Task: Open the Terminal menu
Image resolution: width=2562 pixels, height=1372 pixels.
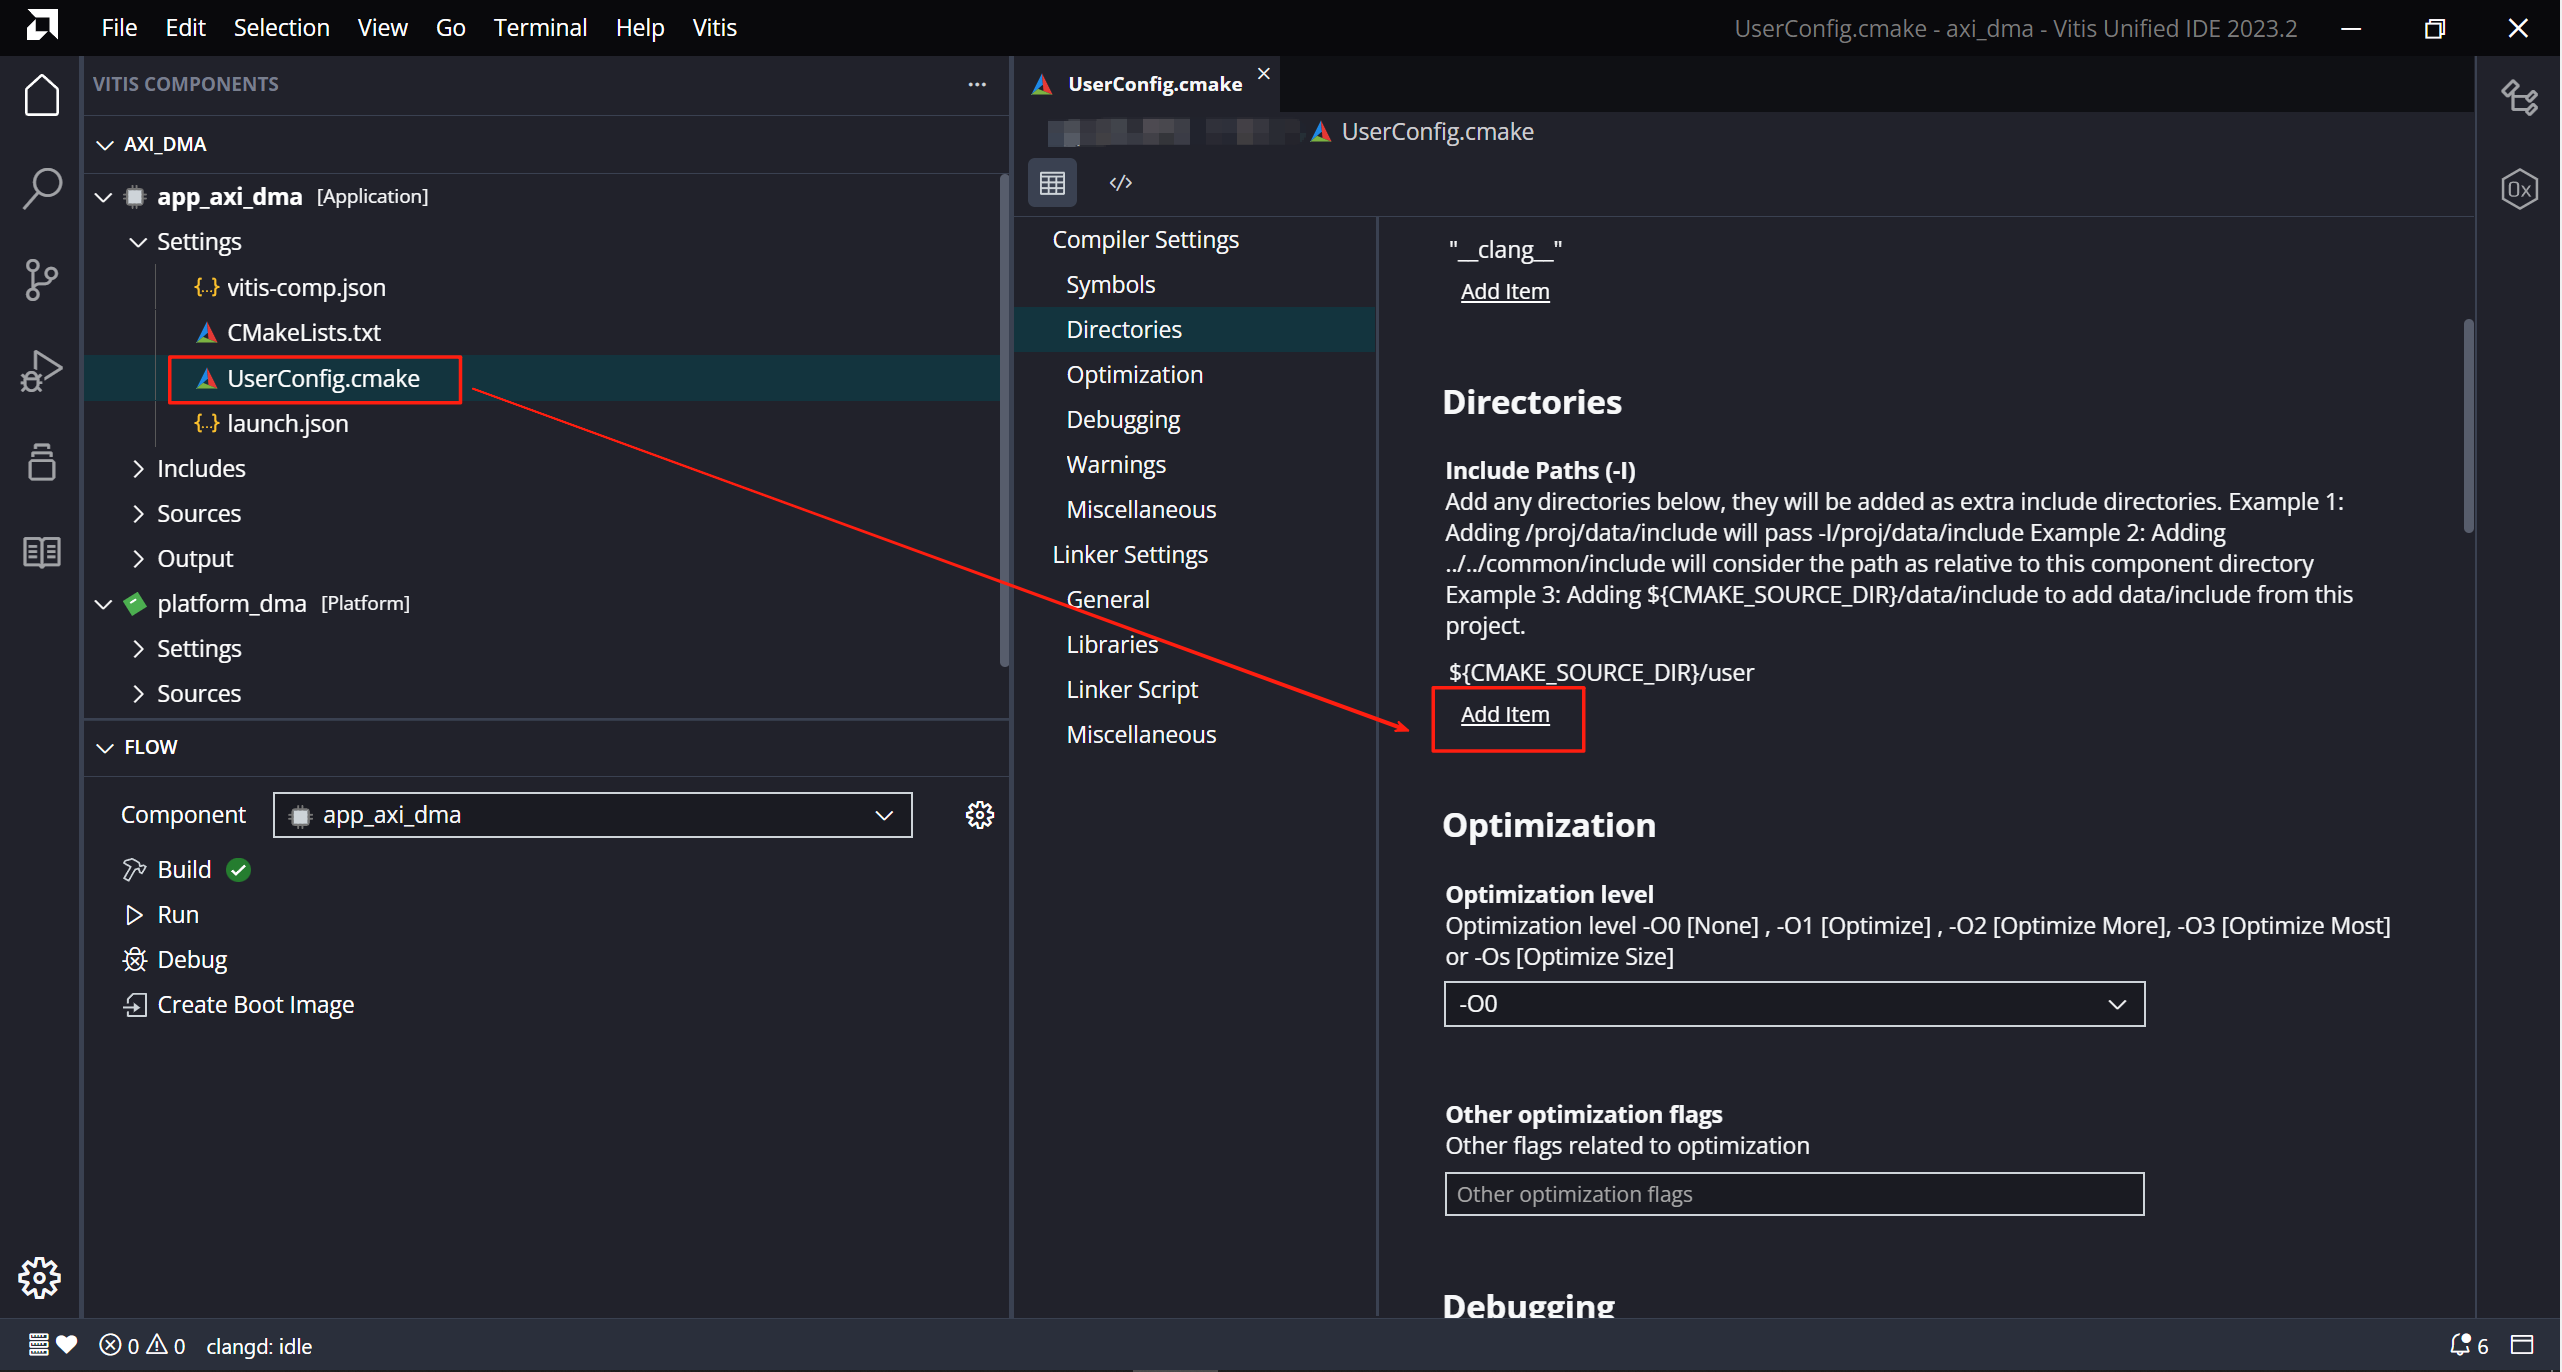Action: (x=540, y=27)
